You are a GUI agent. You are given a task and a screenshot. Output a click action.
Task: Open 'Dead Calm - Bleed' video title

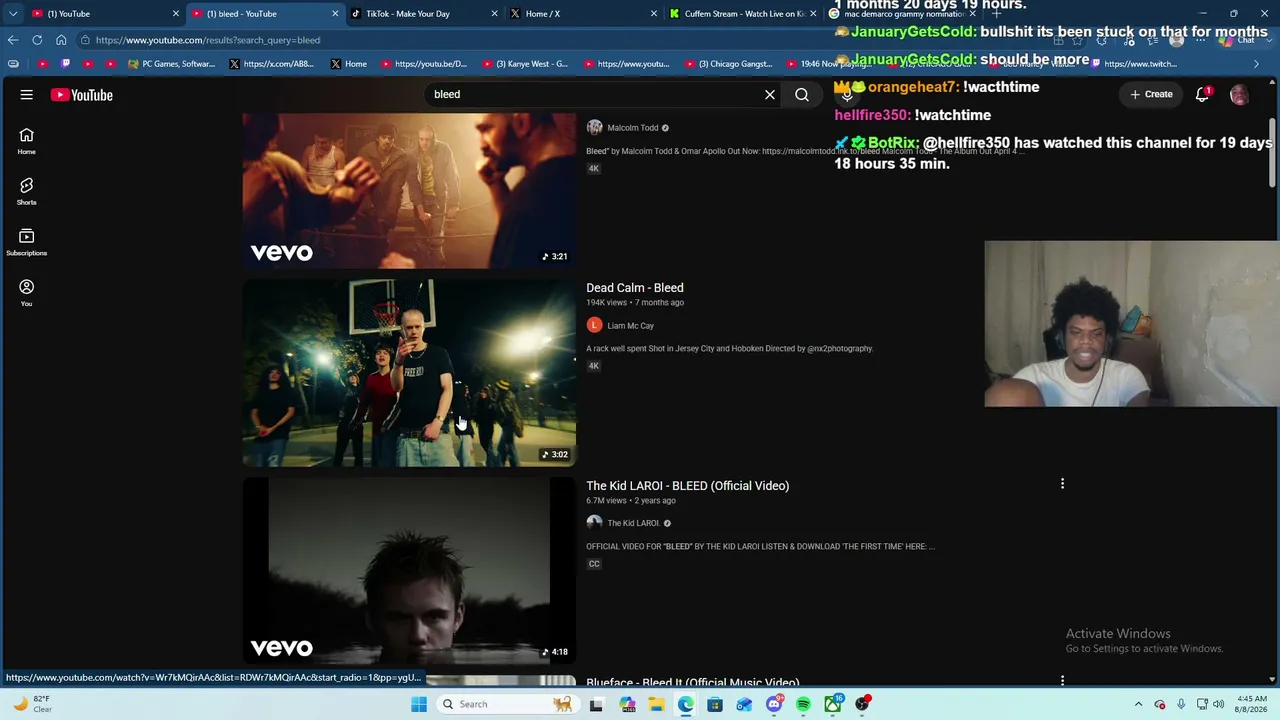click(x=635, y=288)
